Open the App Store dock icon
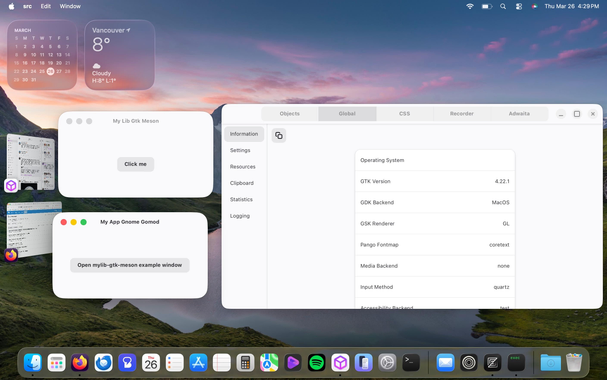Viewport: 607px width, 380px height. click(x=198, y=363)
